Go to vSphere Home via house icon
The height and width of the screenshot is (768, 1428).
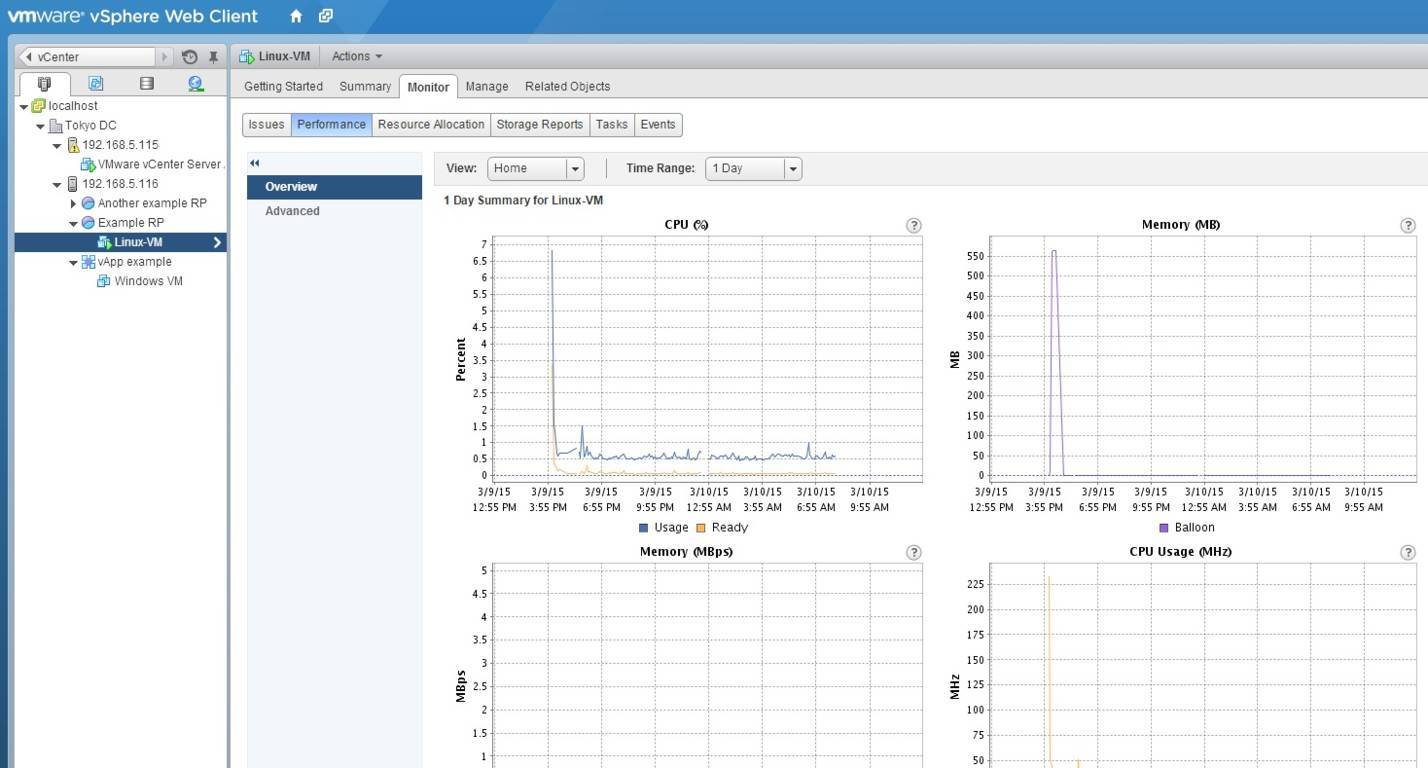pyautogui.click(x=295, y=16)
